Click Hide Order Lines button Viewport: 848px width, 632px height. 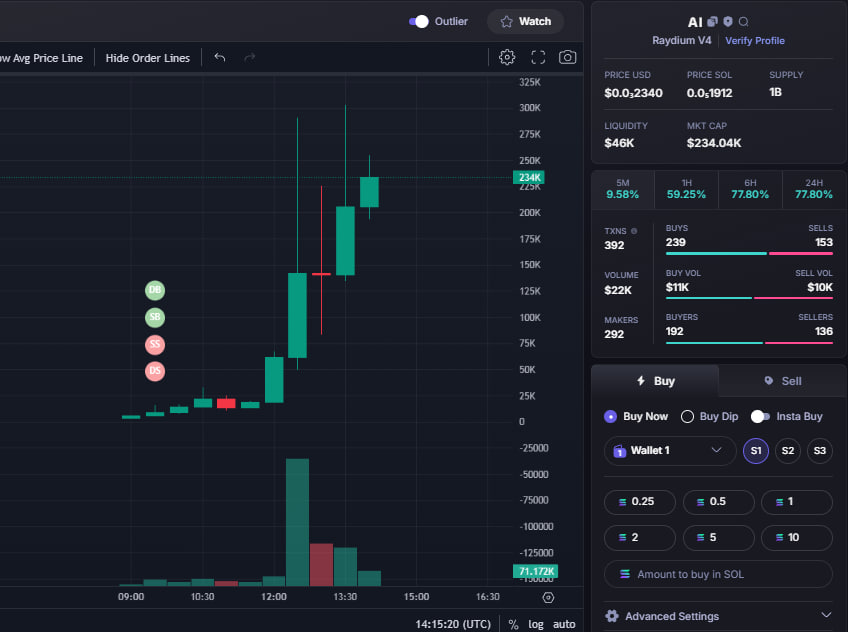coord(148,58)
